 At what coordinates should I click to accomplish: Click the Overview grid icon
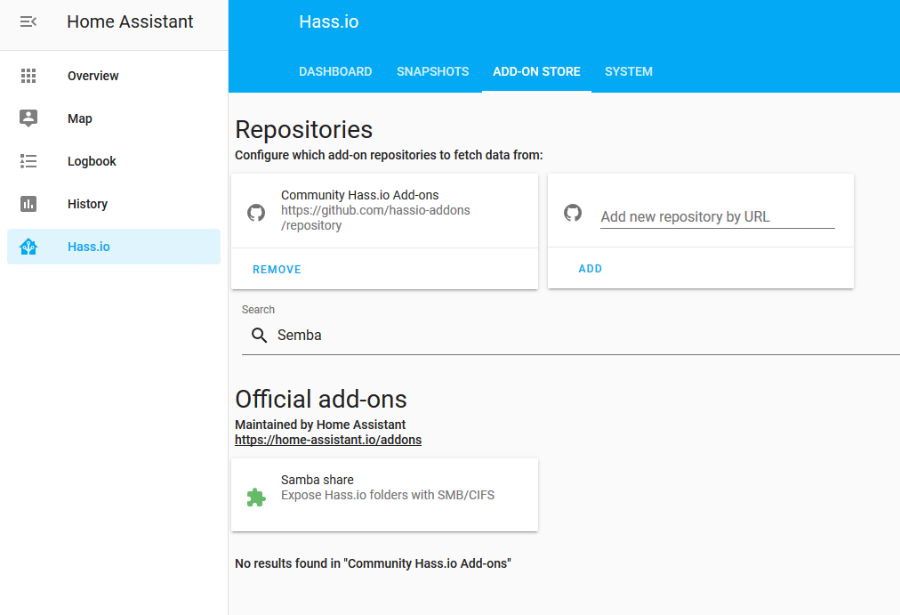coord(28,76)
